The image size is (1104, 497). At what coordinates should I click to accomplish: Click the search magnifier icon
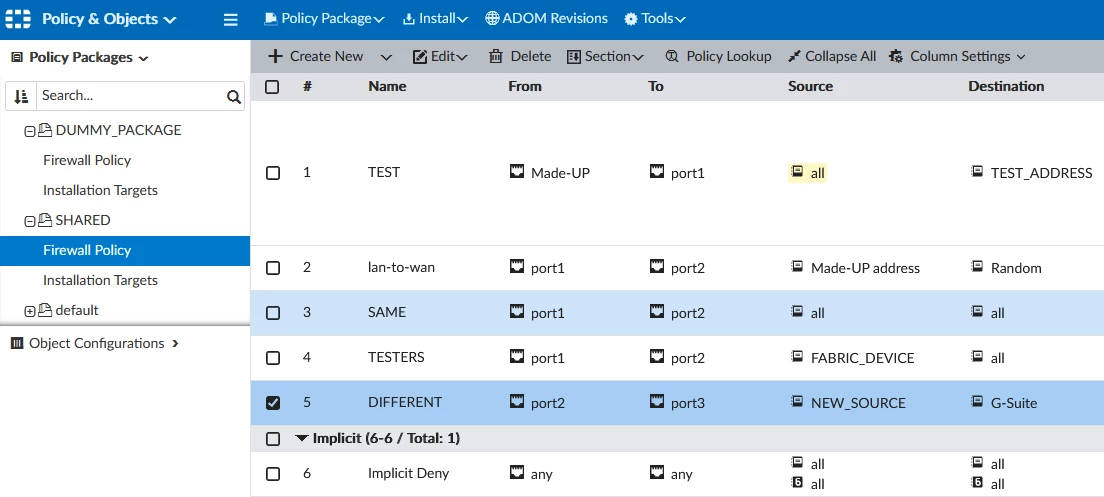234,96
